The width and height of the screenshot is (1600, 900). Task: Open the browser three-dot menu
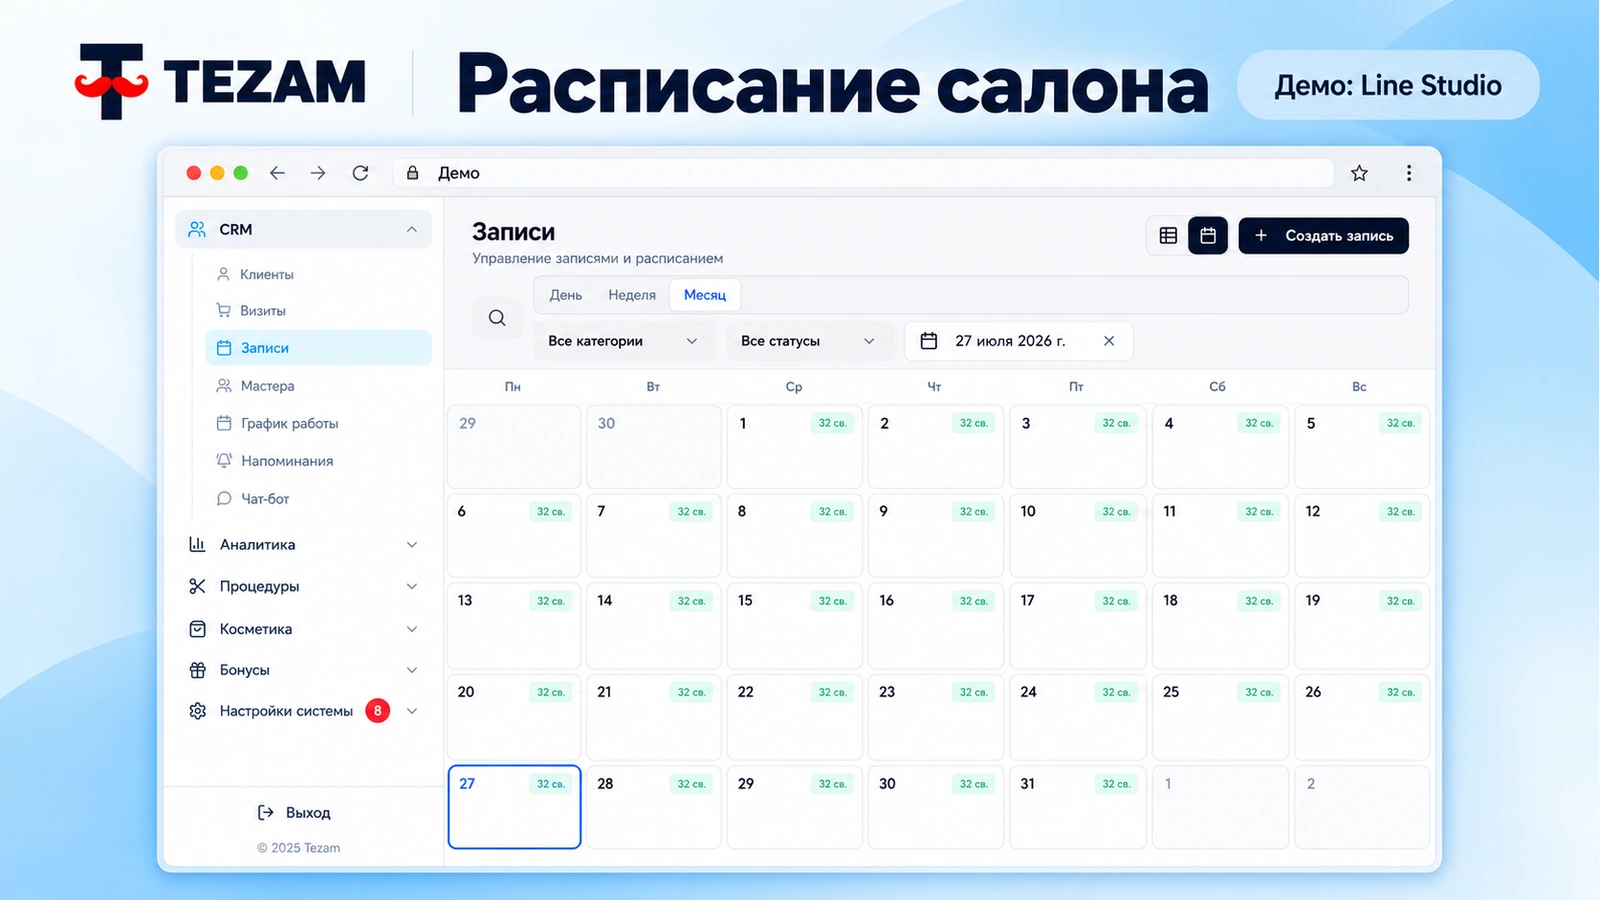point(1409,173)
